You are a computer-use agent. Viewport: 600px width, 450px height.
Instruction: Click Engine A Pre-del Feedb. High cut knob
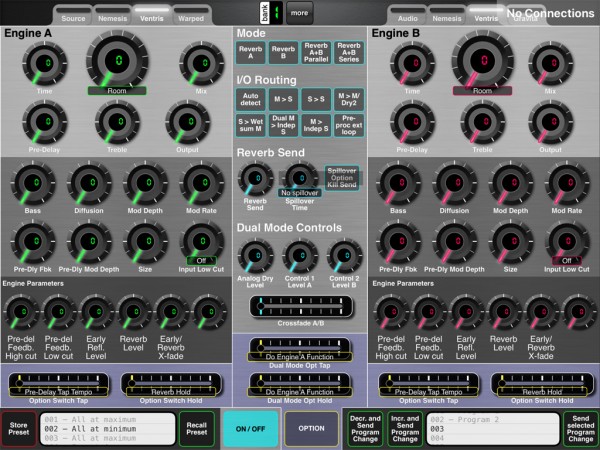(x=21, y=312)
